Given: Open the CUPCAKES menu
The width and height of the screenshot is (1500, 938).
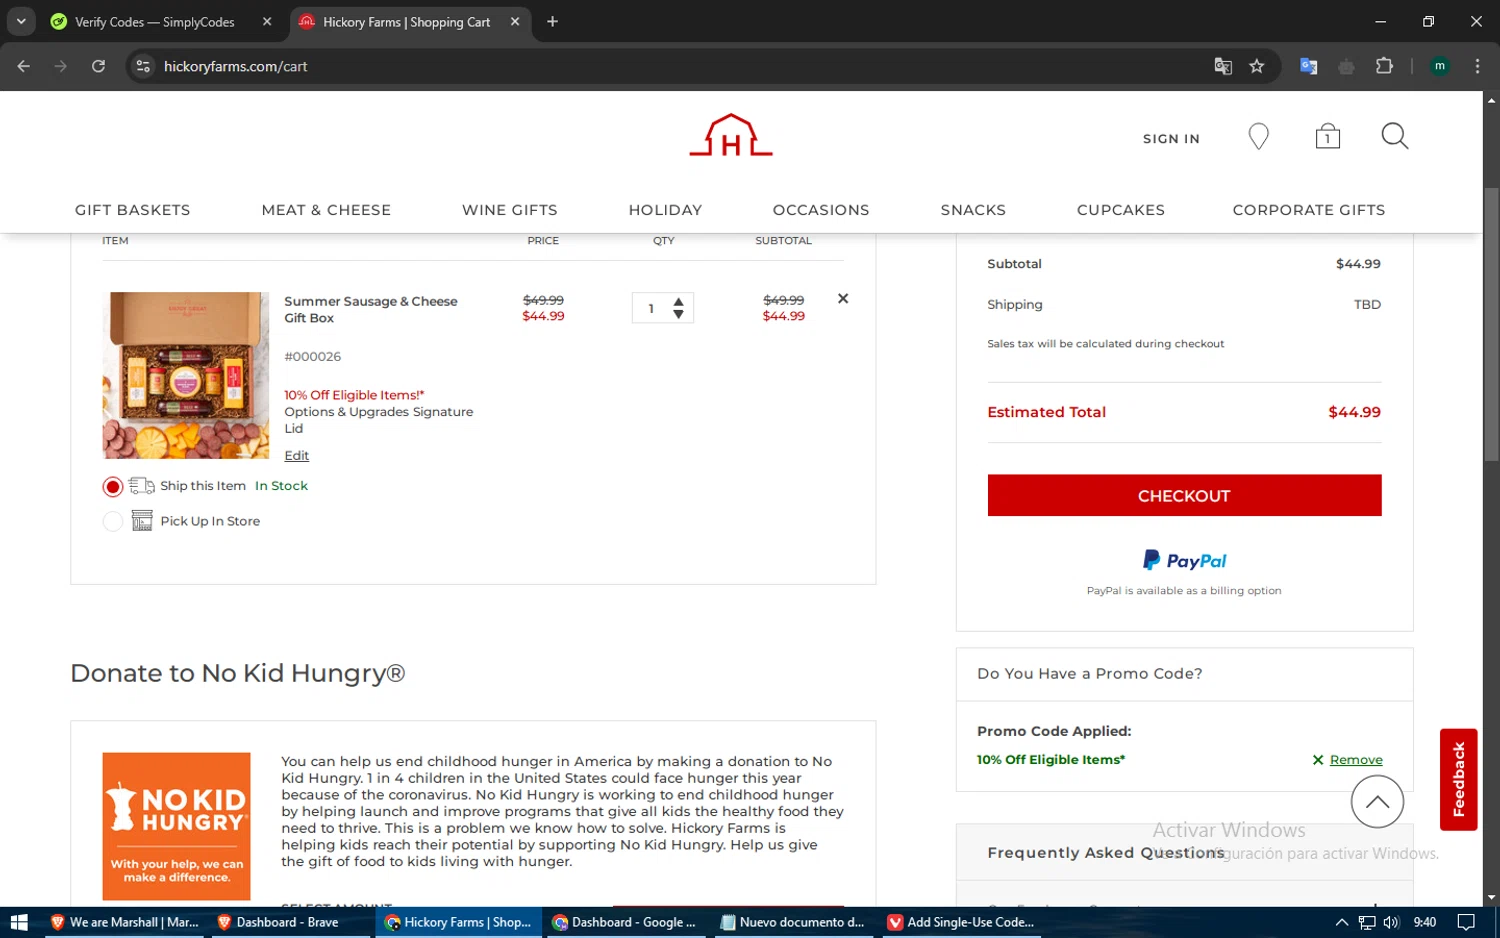Looking at the screenshot, I should coord(1121,210).
